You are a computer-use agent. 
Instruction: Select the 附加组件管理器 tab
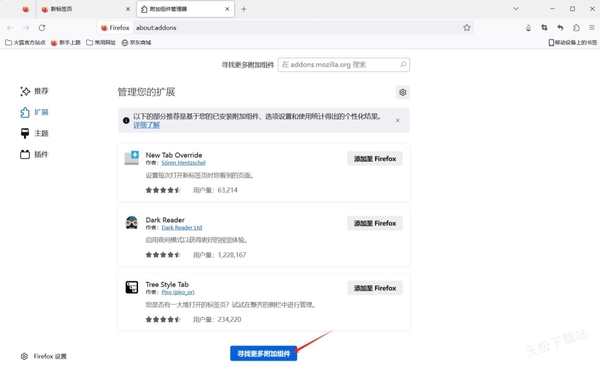point(186,9)
